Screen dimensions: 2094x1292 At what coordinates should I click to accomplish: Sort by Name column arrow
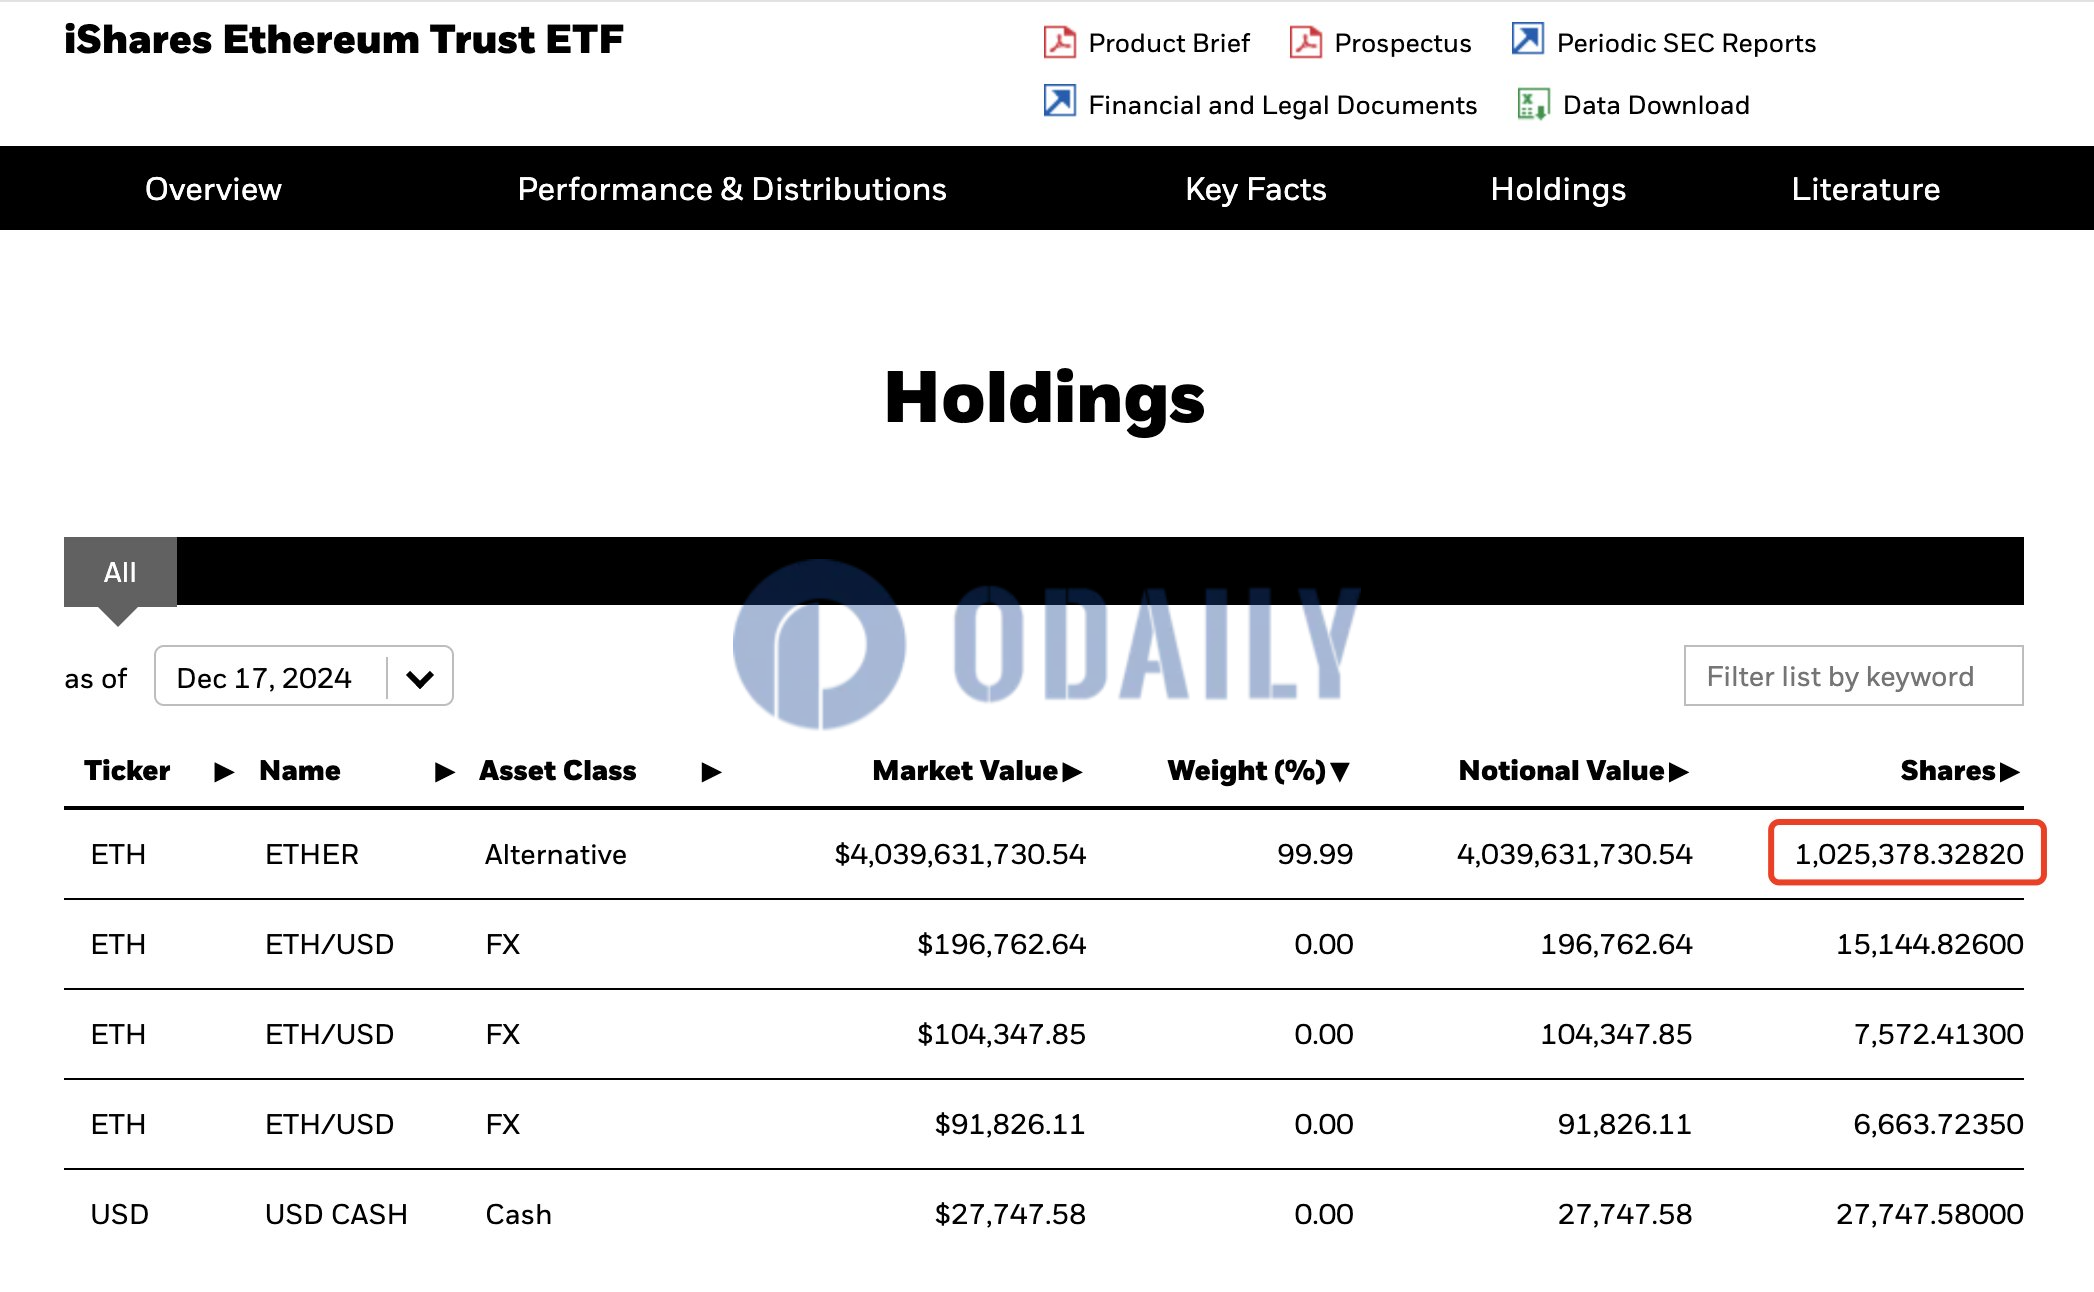tap(445, 772)
